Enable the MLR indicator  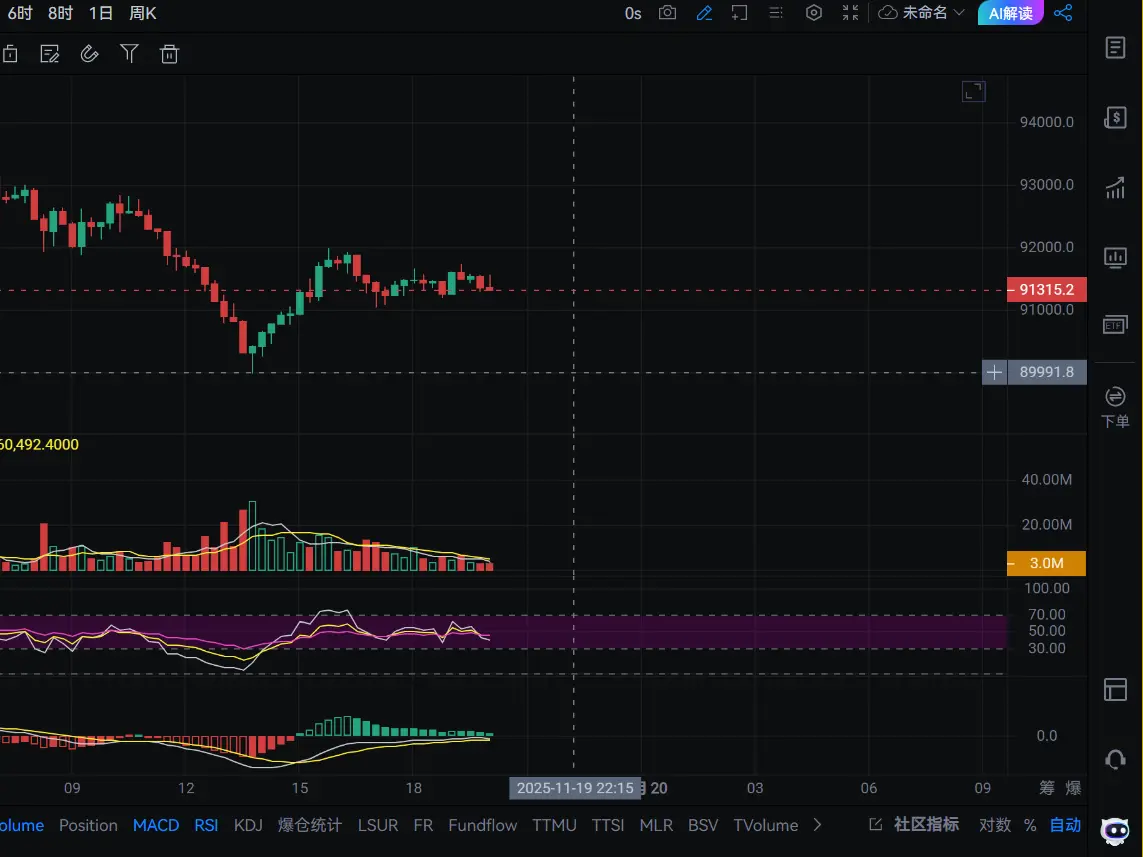point(656,825)
